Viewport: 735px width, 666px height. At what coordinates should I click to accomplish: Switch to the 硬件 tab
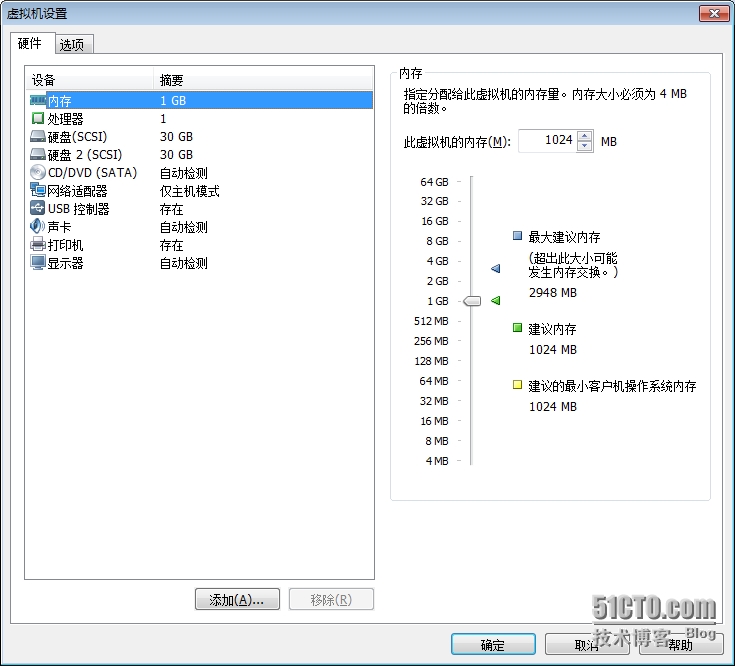coord(30,44)
